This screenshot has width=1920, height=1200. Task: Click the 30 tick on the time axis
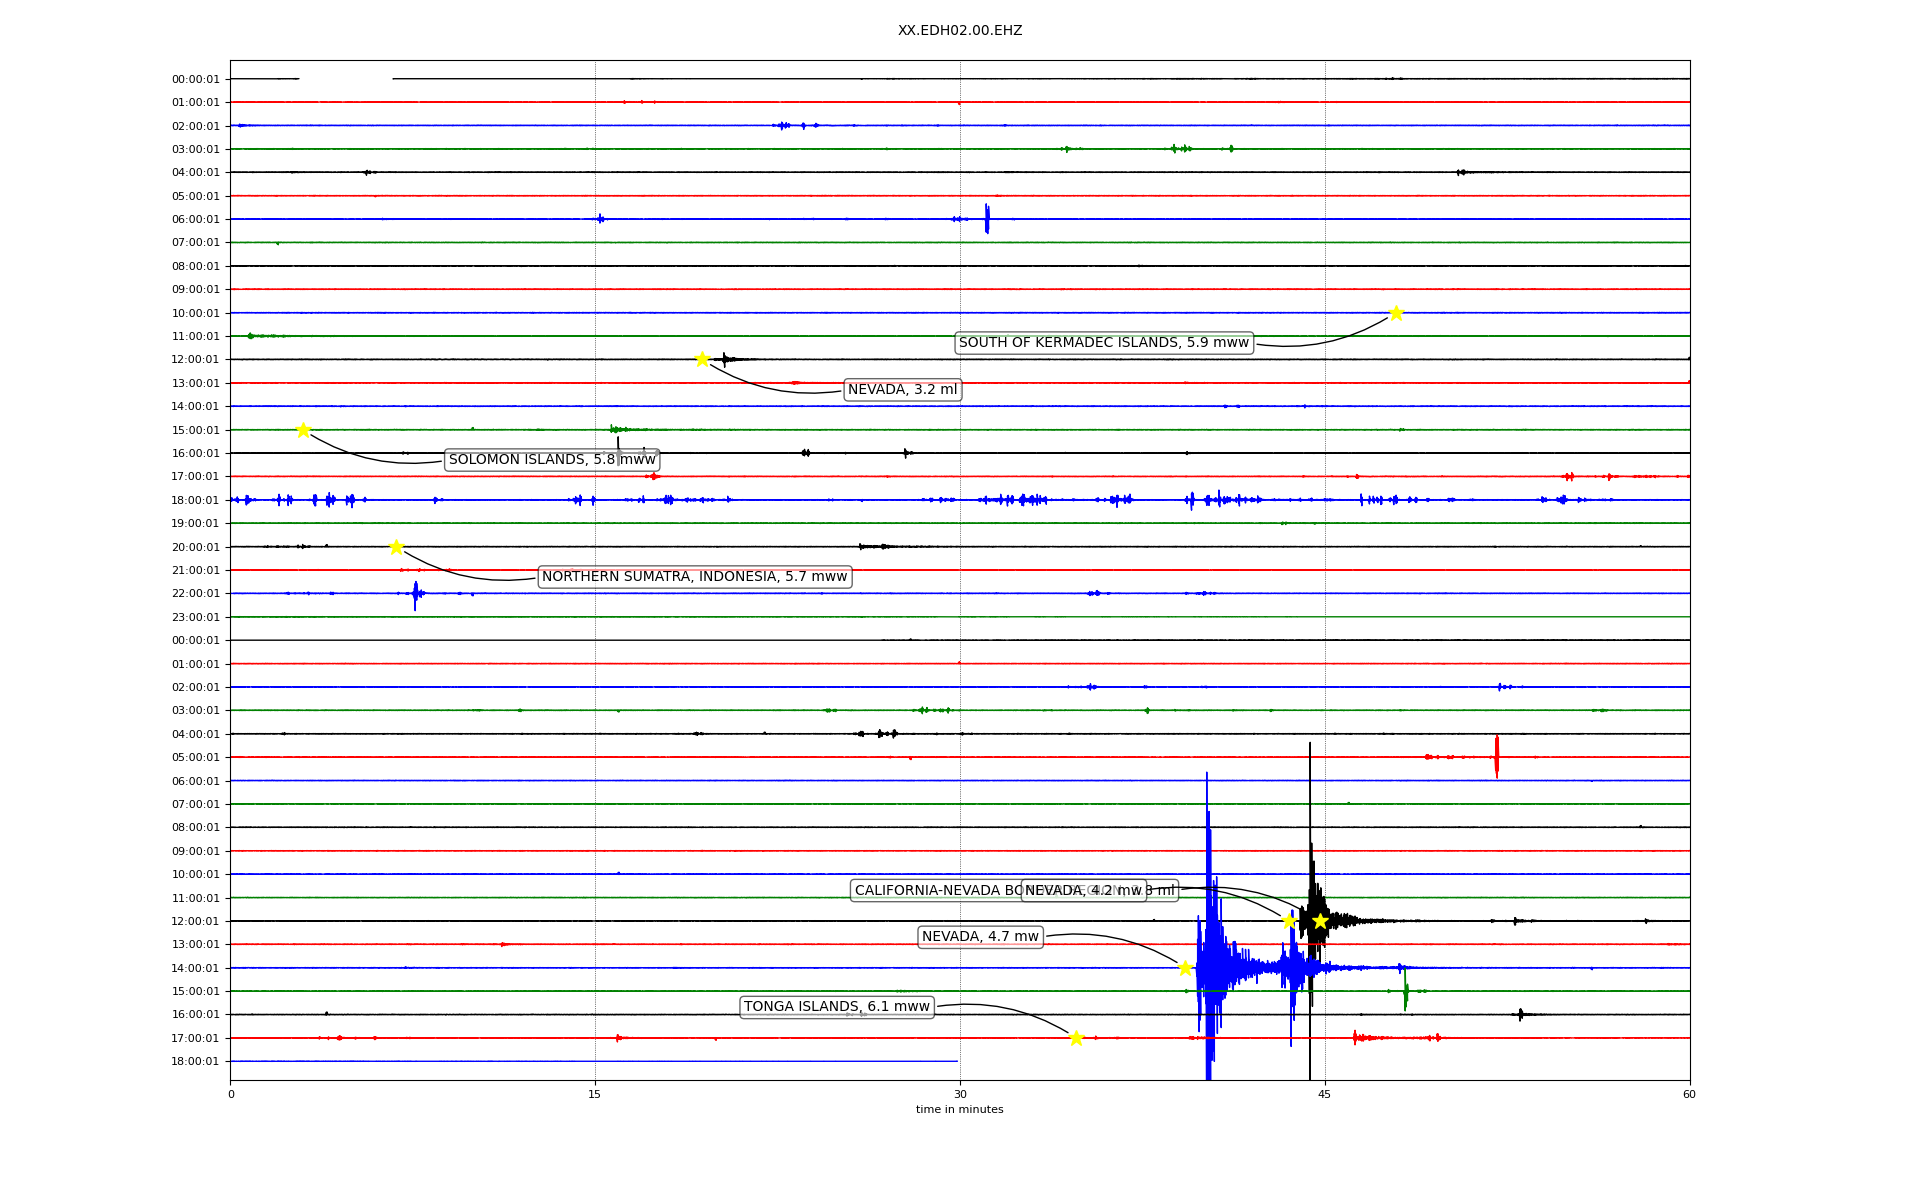[x=959, y=1094]
